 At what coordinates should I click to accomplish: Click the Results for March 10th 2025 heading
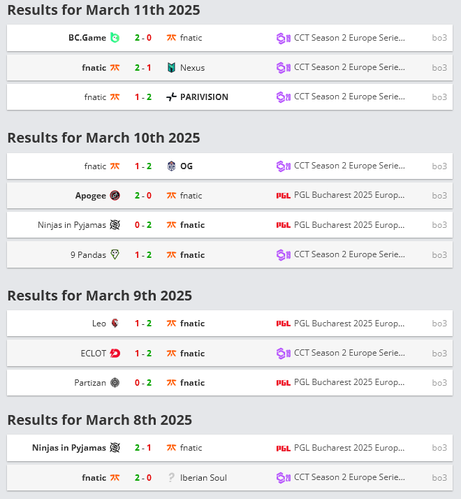click(x=104, y=138)
